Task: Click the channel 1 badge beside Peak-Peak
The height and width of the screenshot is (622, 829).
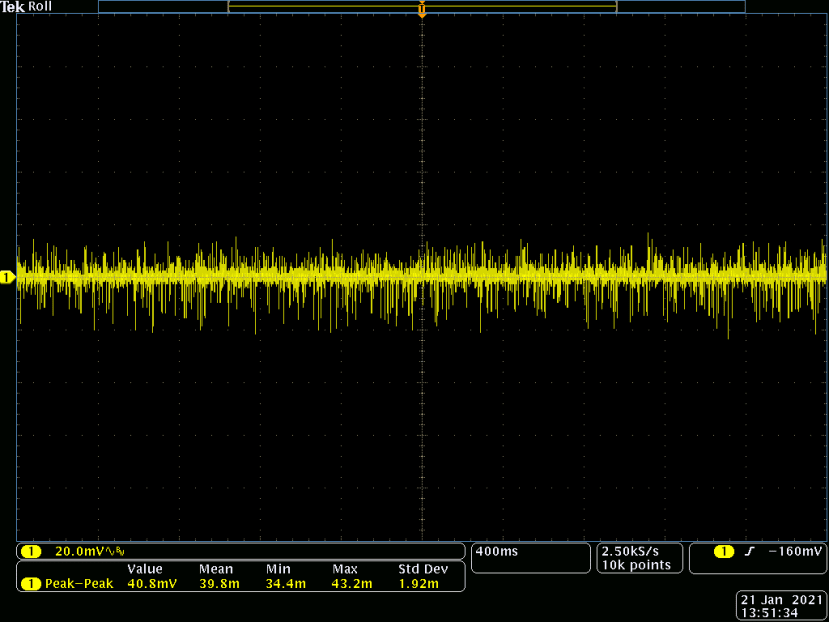Action: coord(30,583)
